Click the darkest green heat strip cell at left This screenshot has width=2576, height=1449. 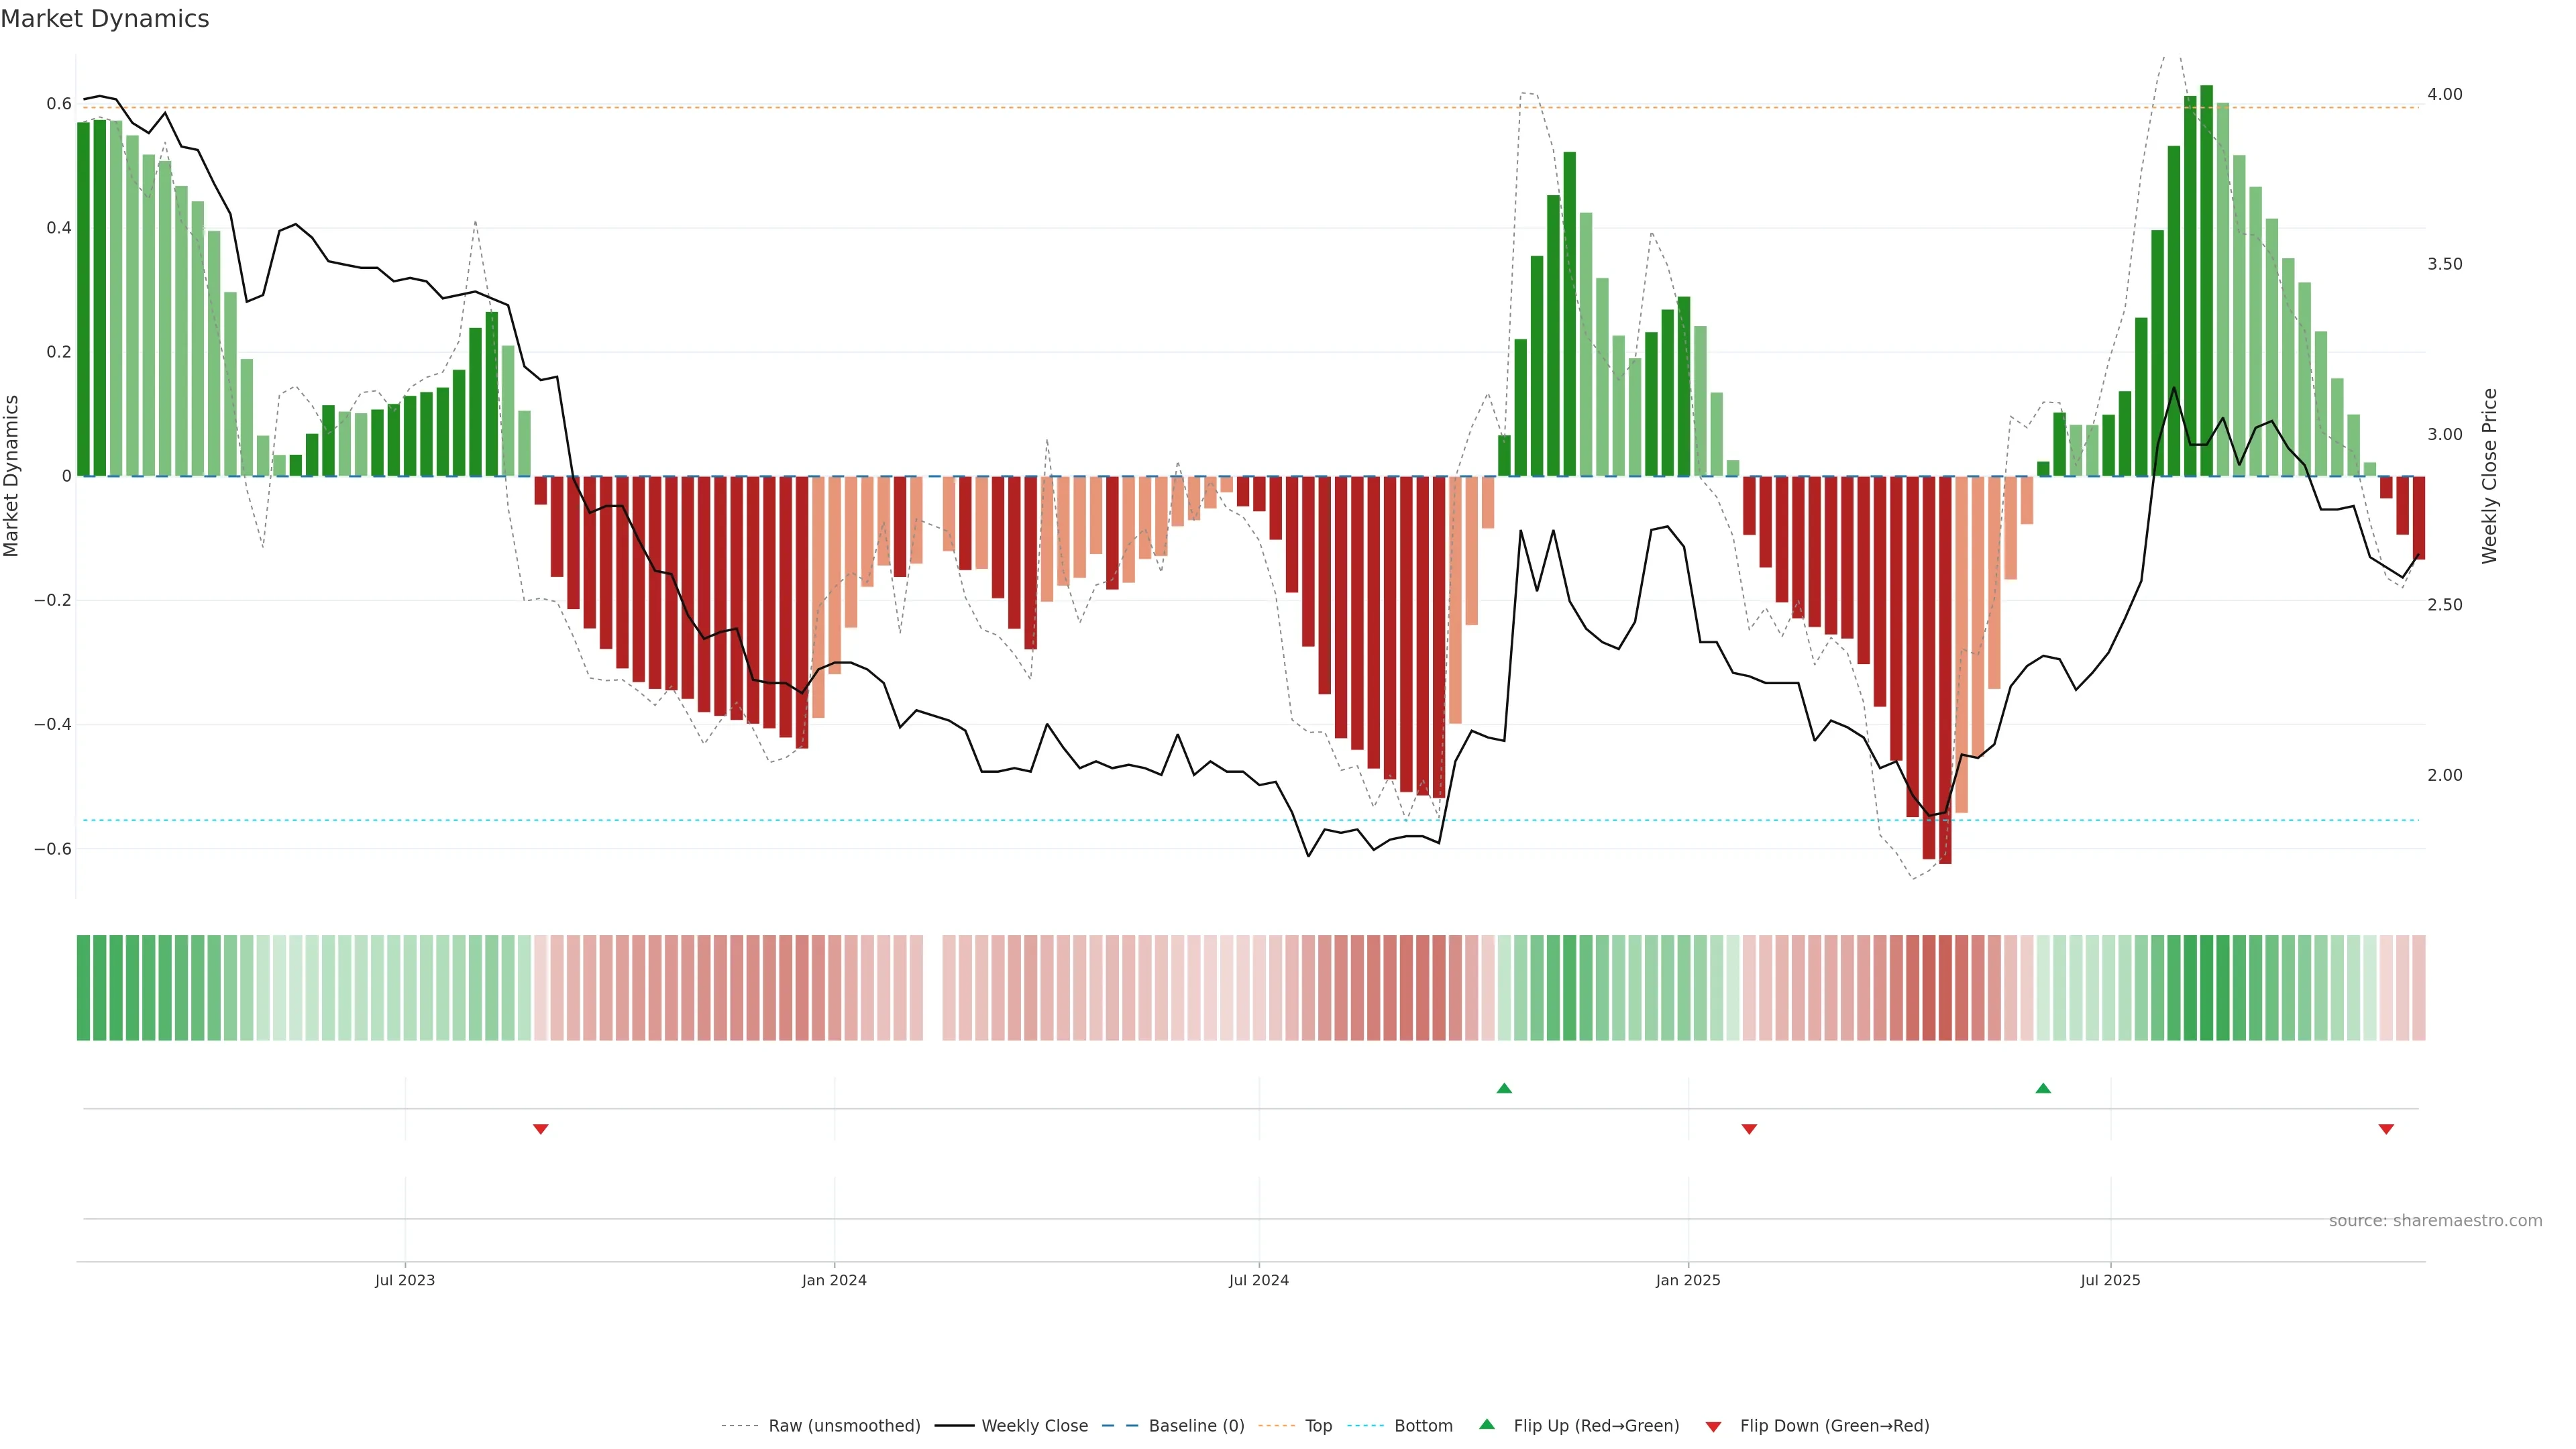[x=83, y=988]
